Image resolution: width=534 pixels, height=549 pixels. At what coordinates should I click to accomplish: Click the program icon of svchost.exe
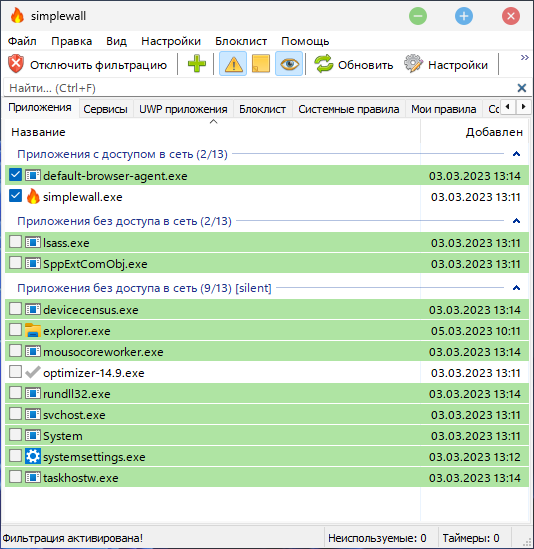pyautogui.click(x=33, y=415)
